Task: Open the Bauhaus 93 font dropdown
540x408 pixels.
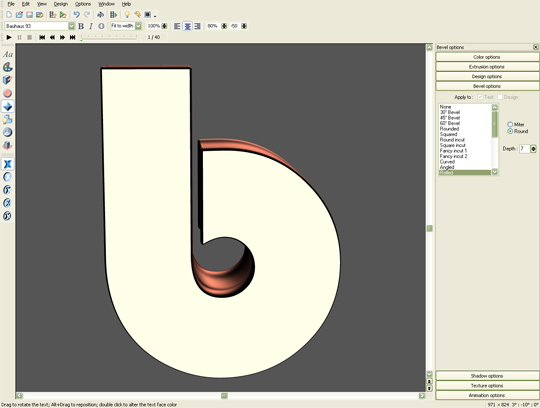Action: coord(71,26)
